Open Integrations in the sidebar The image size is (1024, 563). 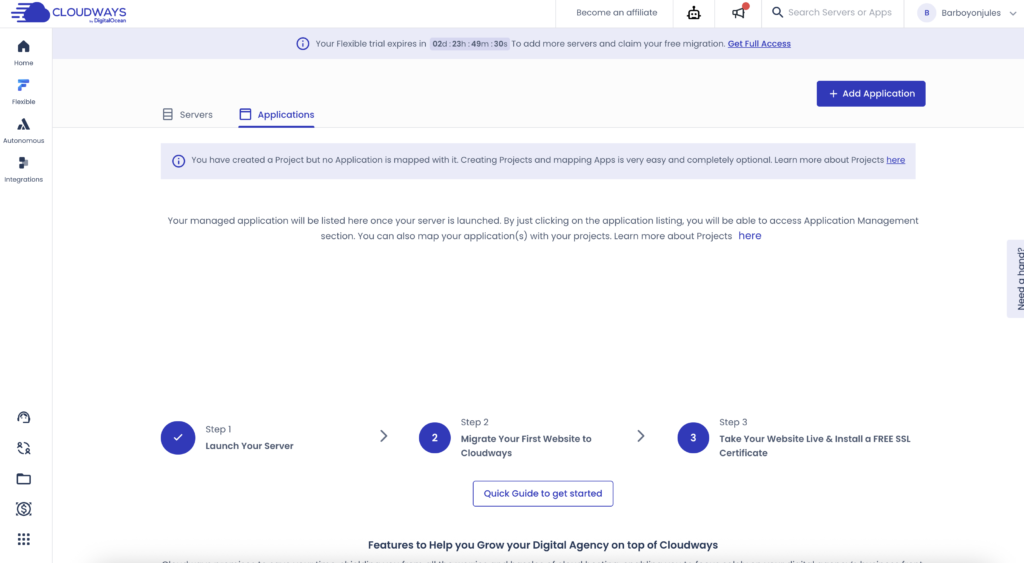point(23,169)
